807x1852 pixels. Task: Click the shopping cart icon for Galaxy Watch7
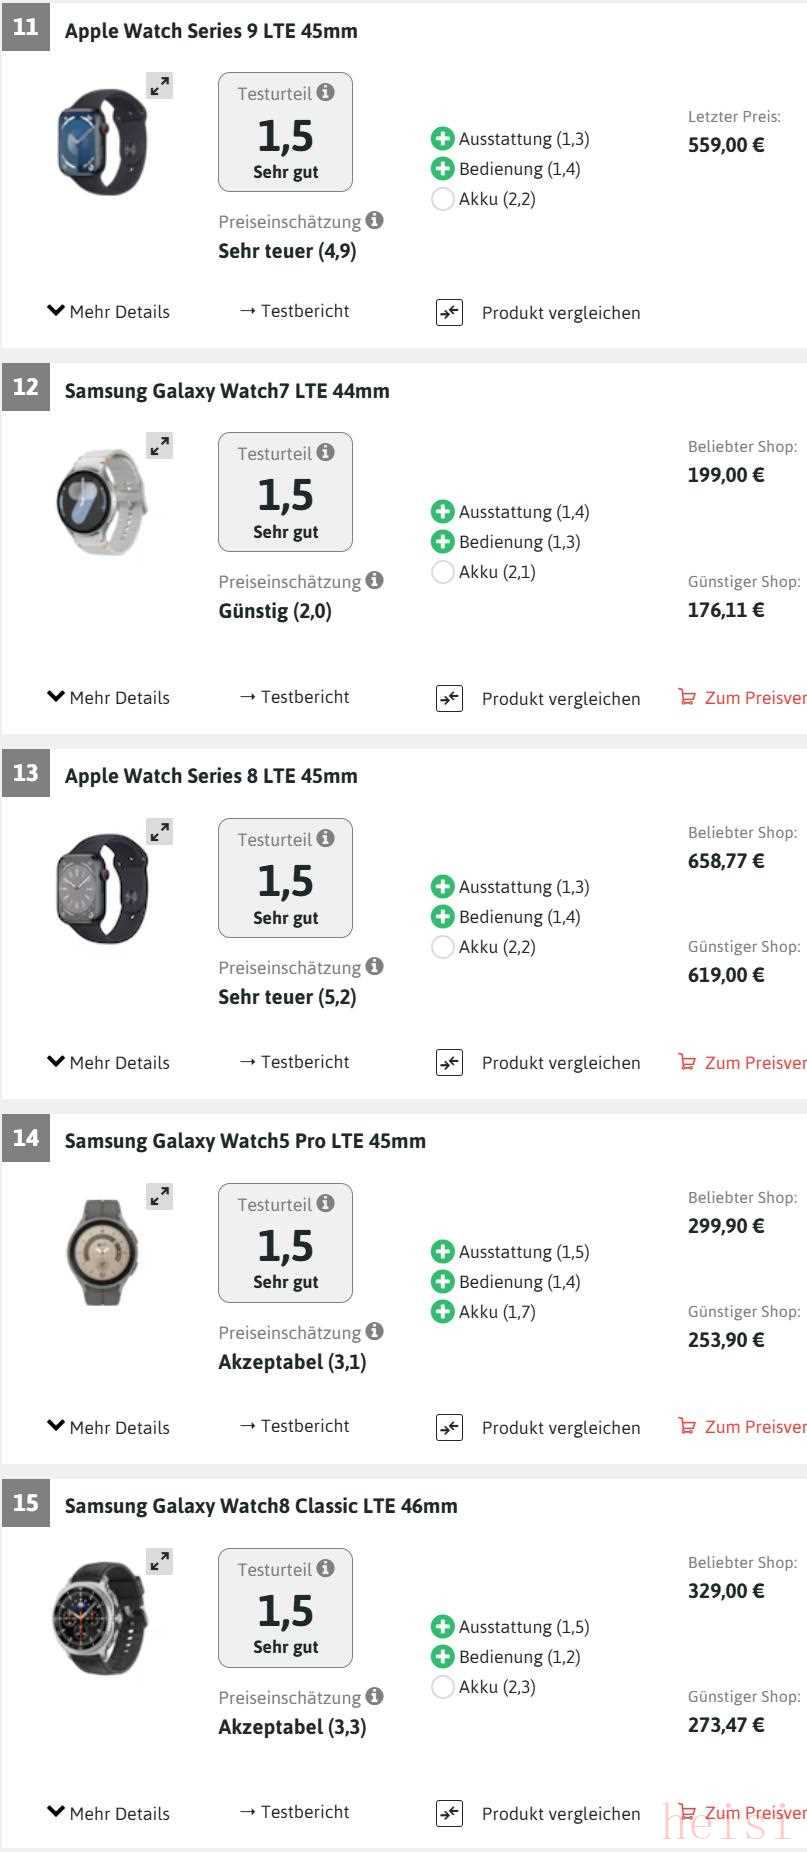(687, 698)
